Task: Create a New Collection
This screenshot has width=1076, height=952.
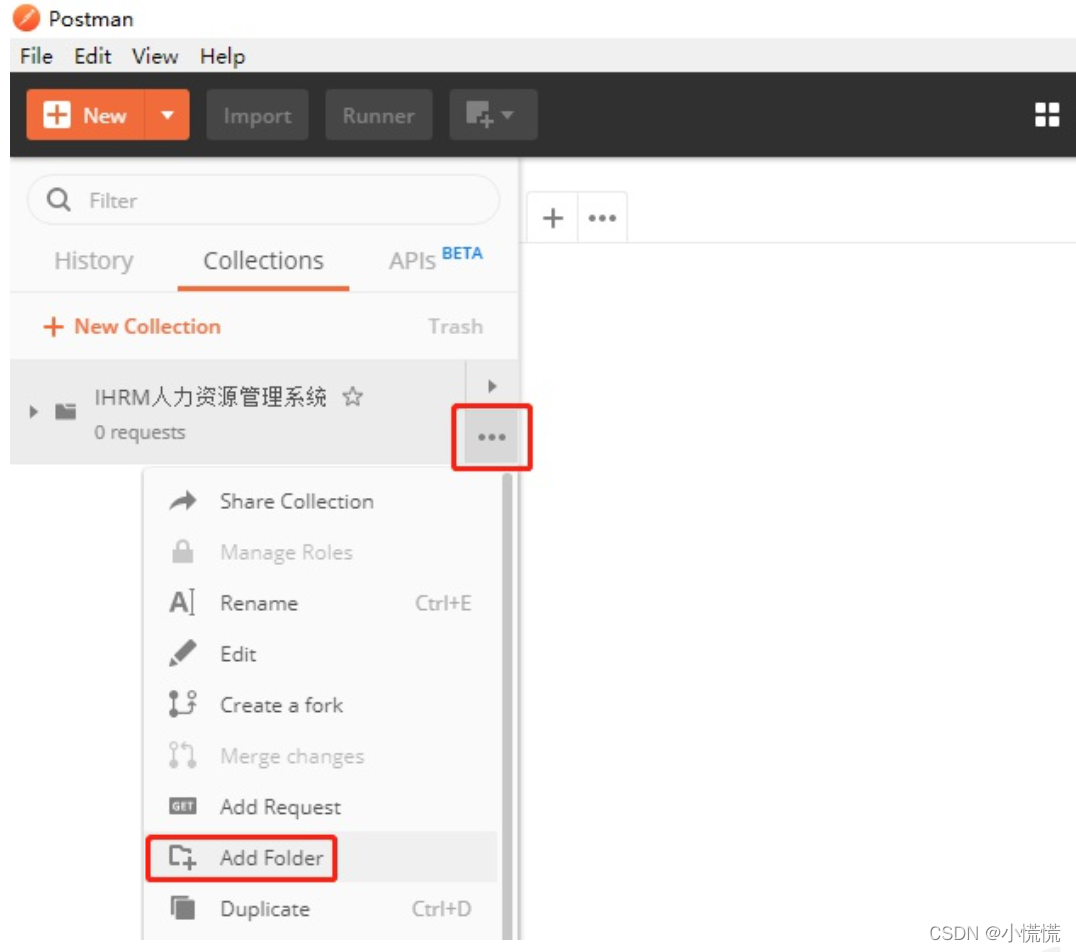Action: [132, 326]
